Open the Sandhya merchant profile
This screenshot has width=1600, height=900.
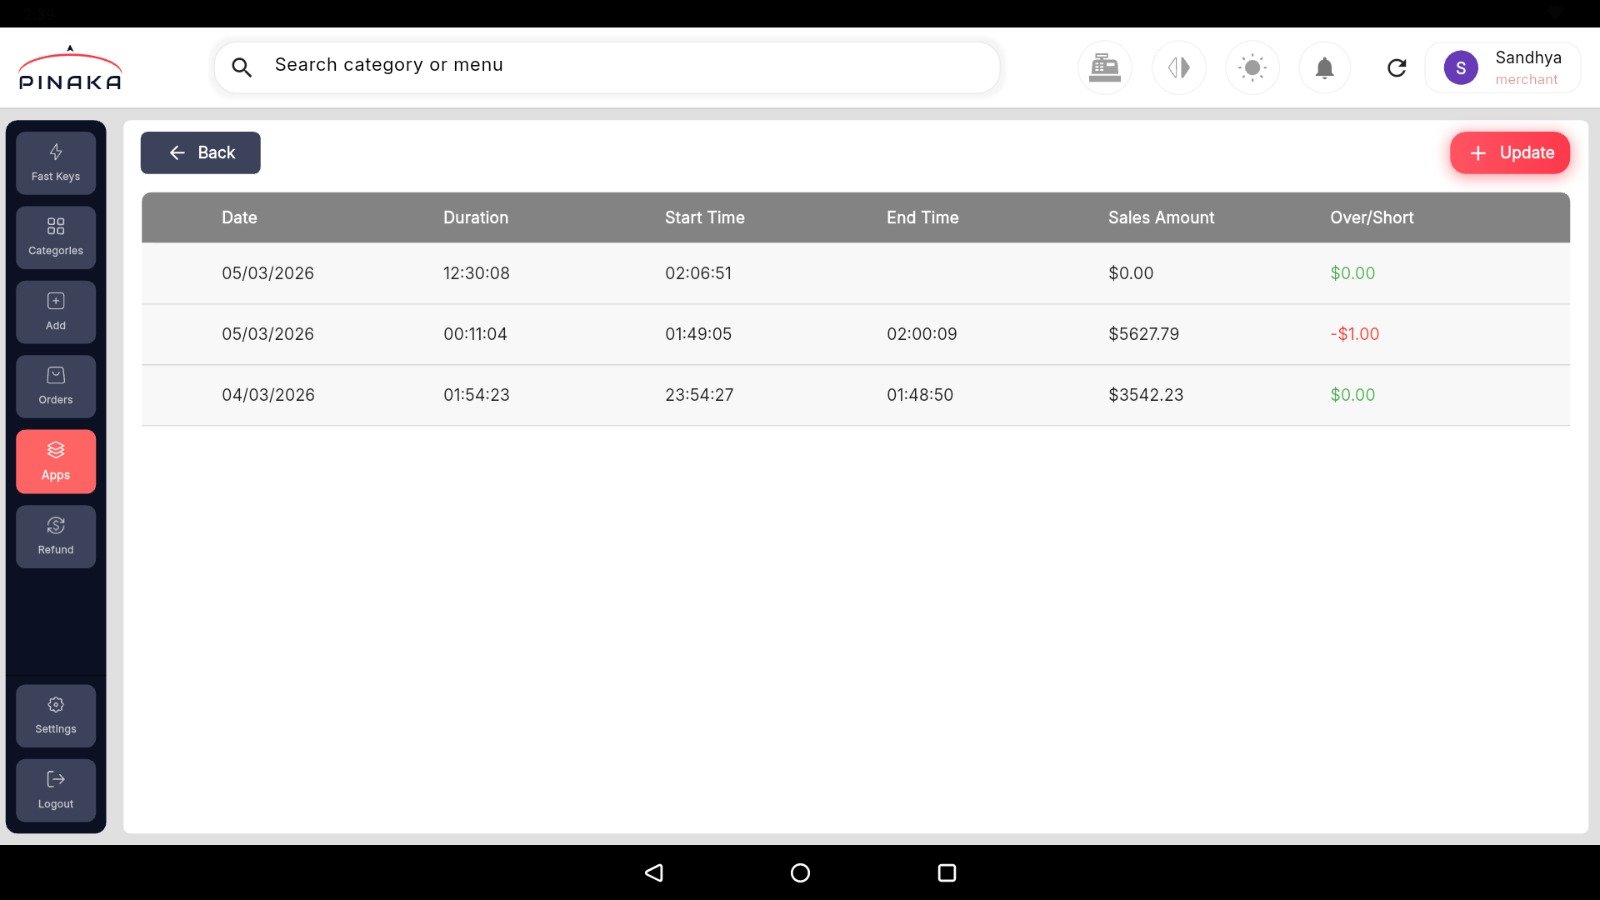pos(1503,68)
